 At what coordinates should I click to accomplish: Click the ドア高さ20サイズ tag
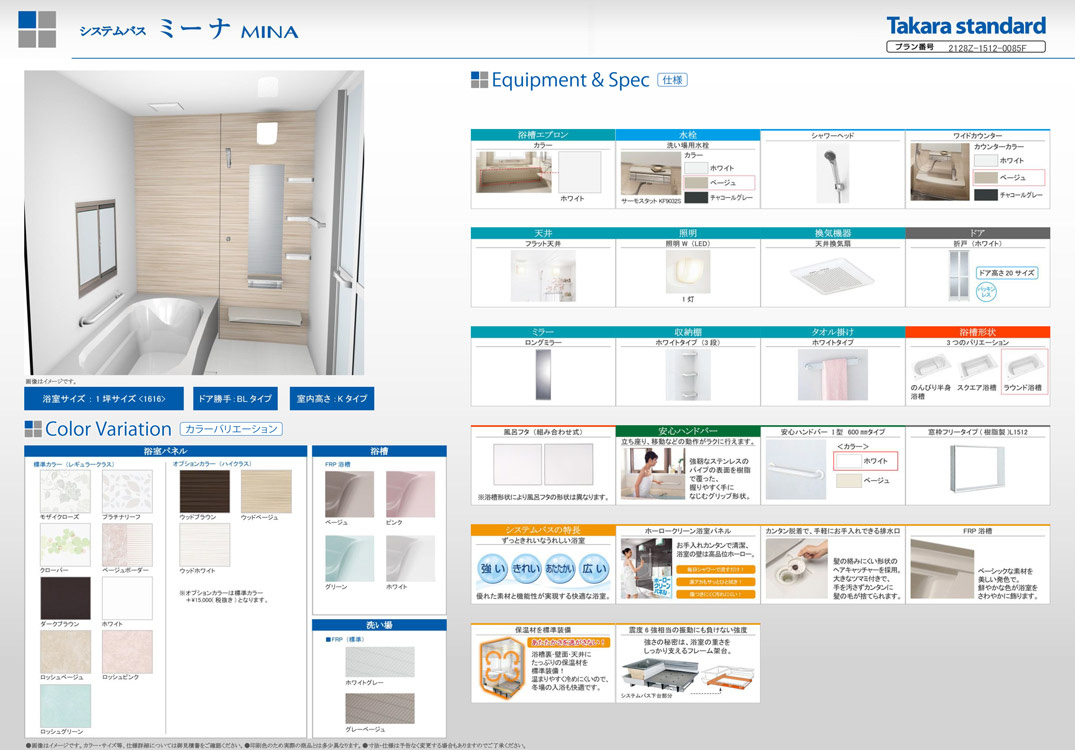[x=1006, y=273]
